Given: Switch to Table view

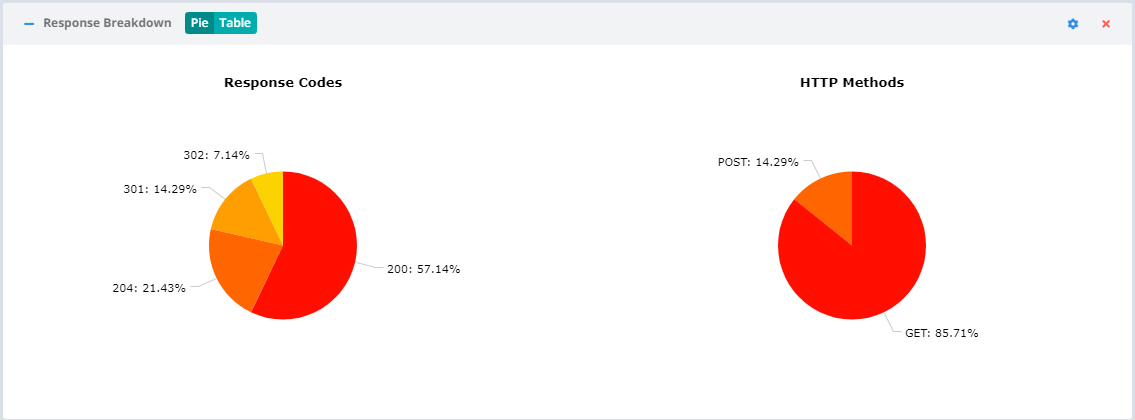Looking at the screenshot, I should tap(235, 23).
